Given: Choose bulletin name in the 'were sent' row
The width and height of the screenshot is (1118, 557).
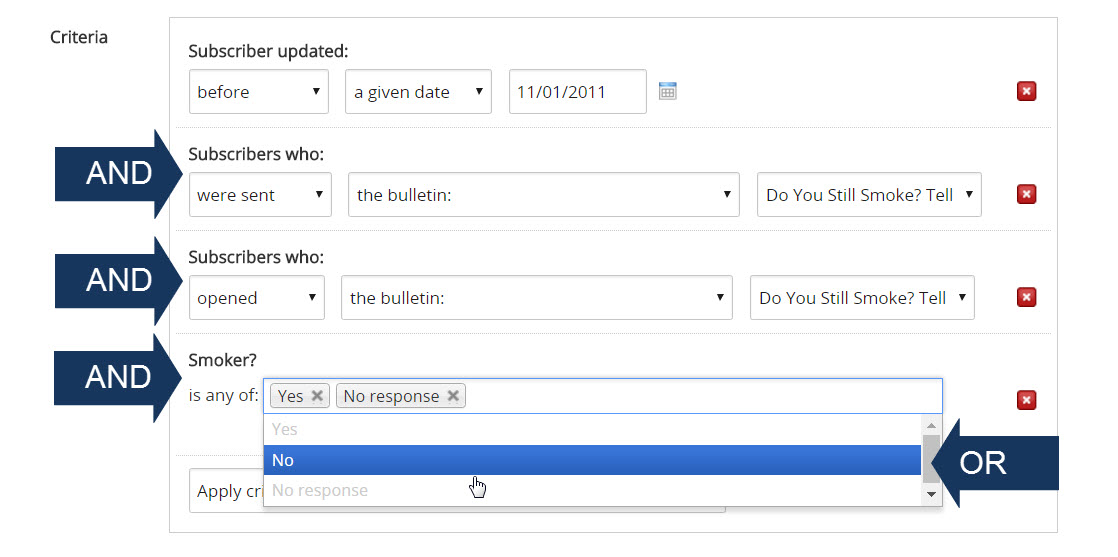Looking at the screenshot, I should [x=869, y=195].
